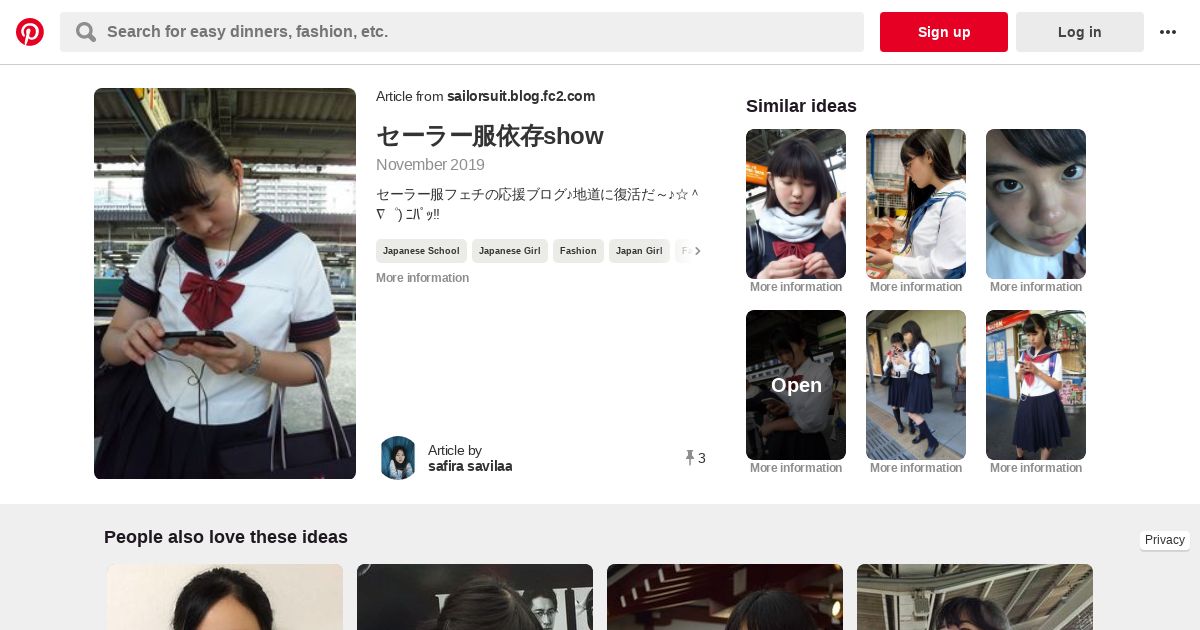Select the Japanese Girl tag
1200x630 pixels.
(x=509, y=251)
